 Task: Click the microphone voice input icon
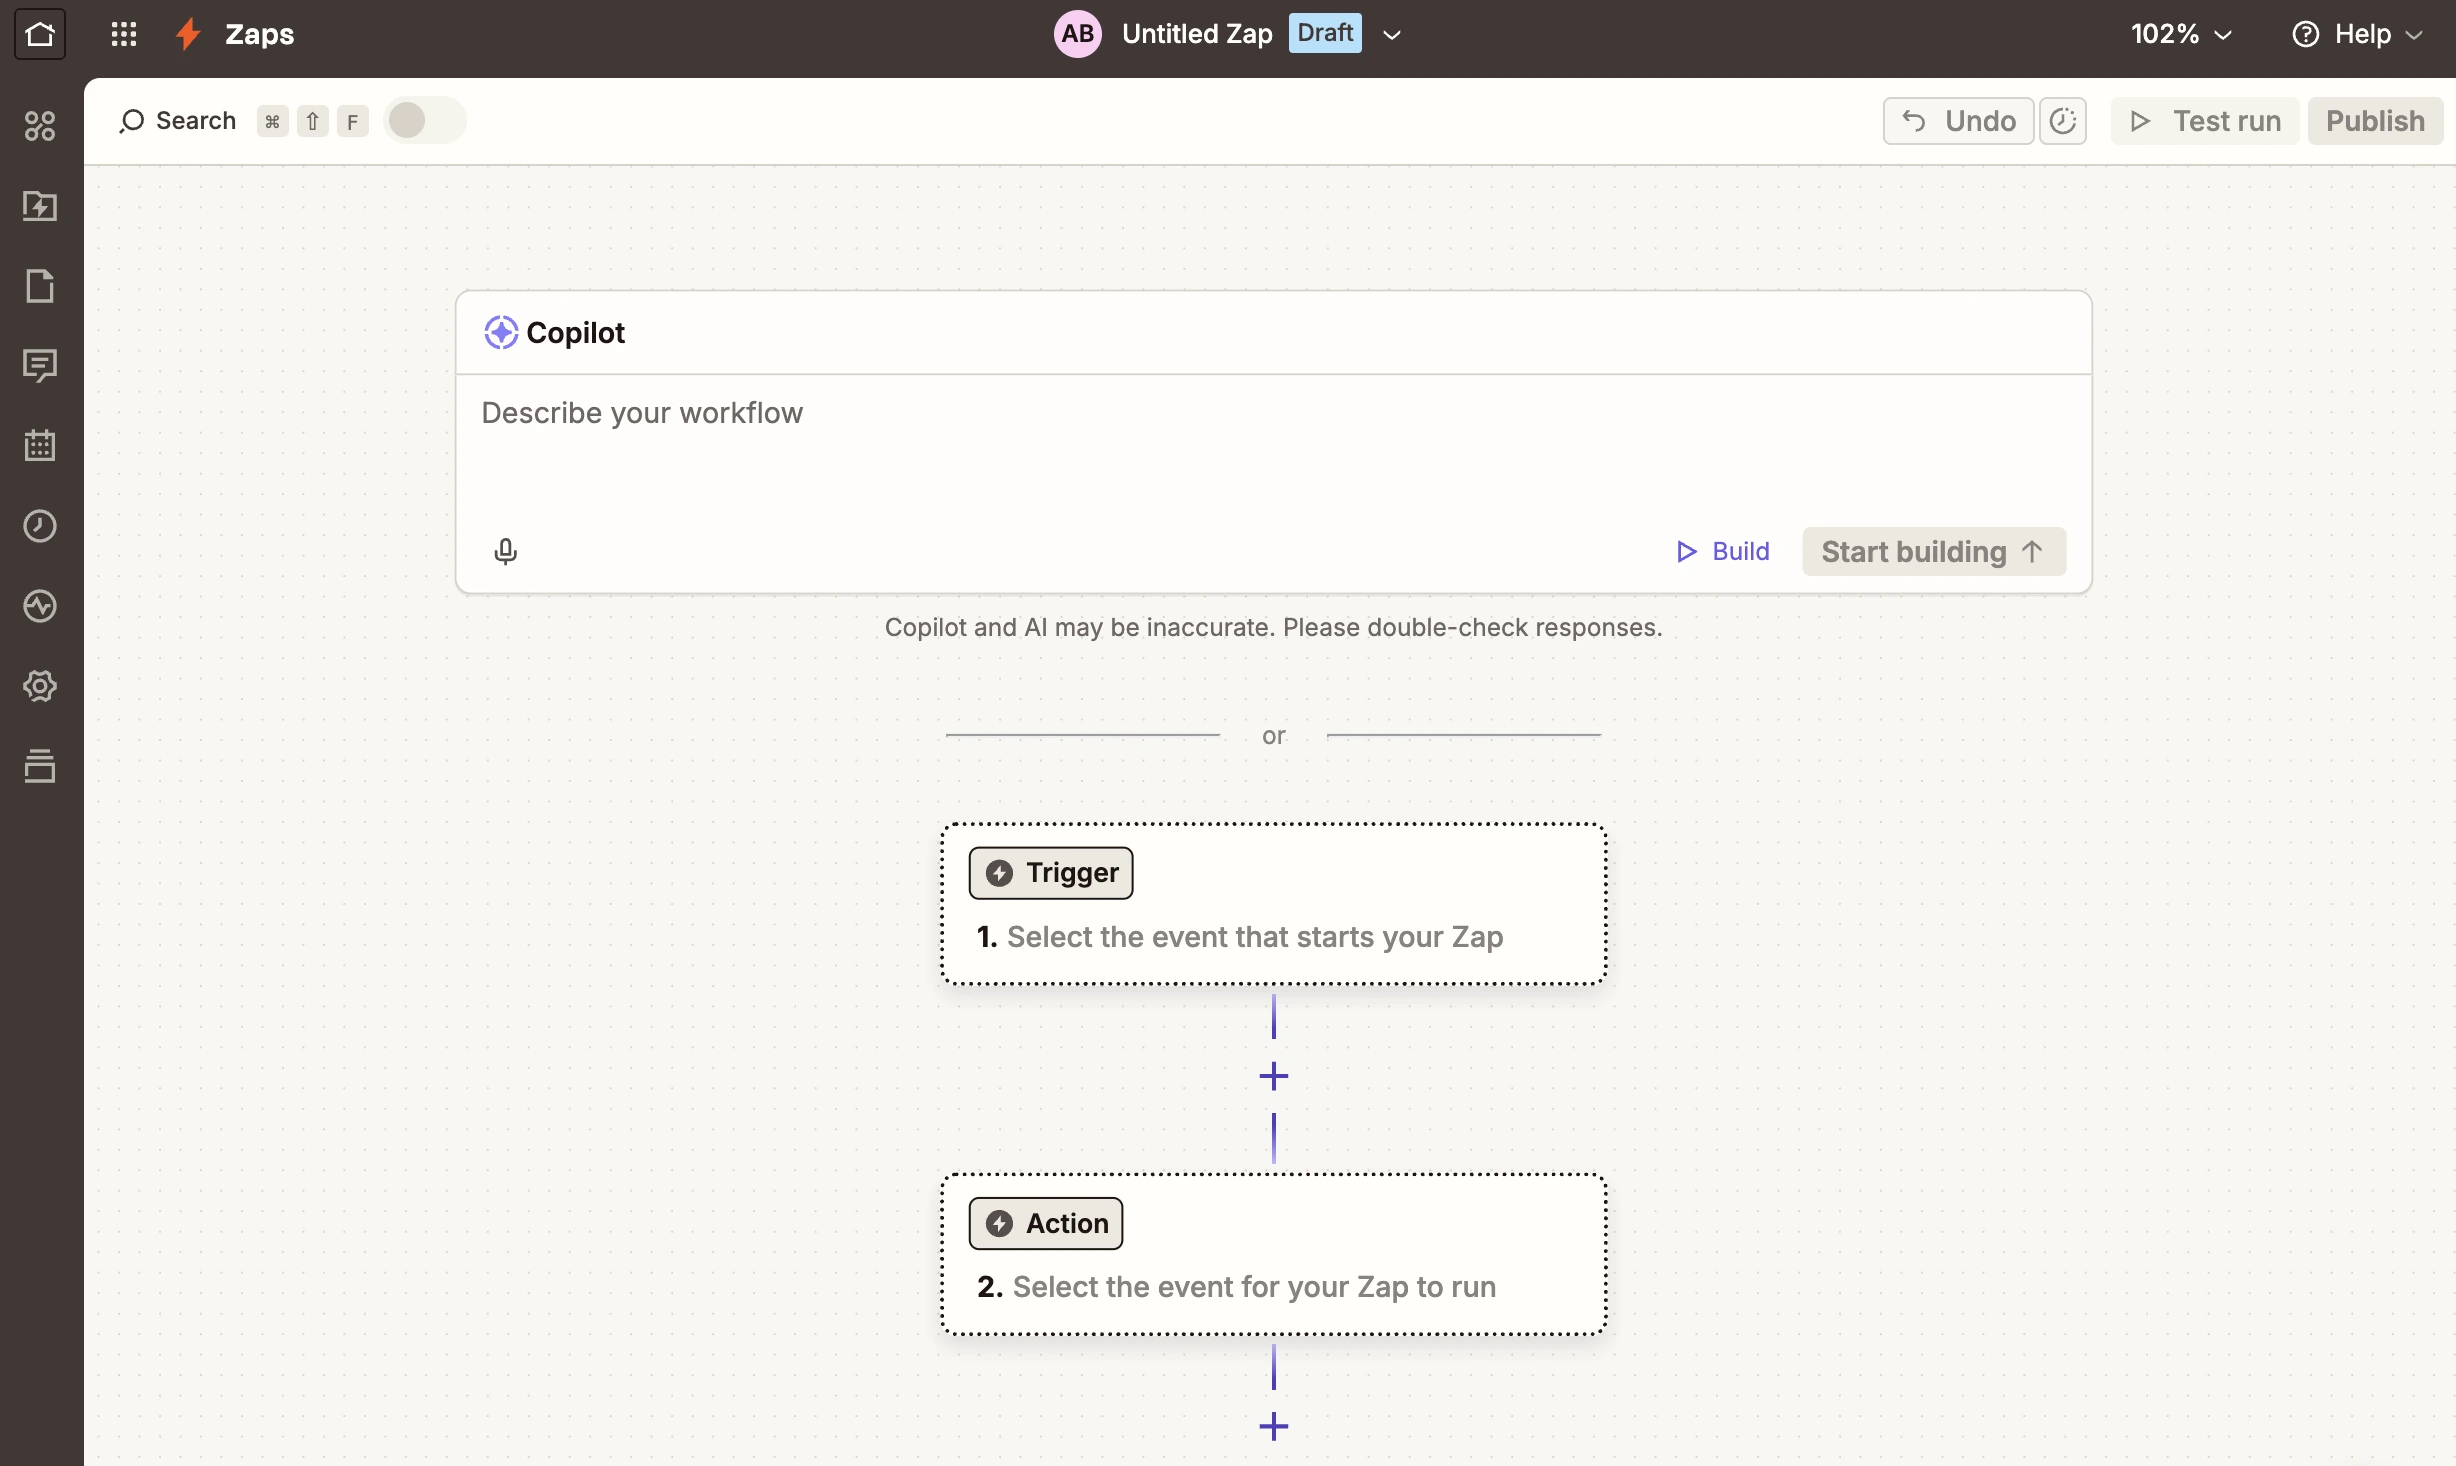coord(506,551)
